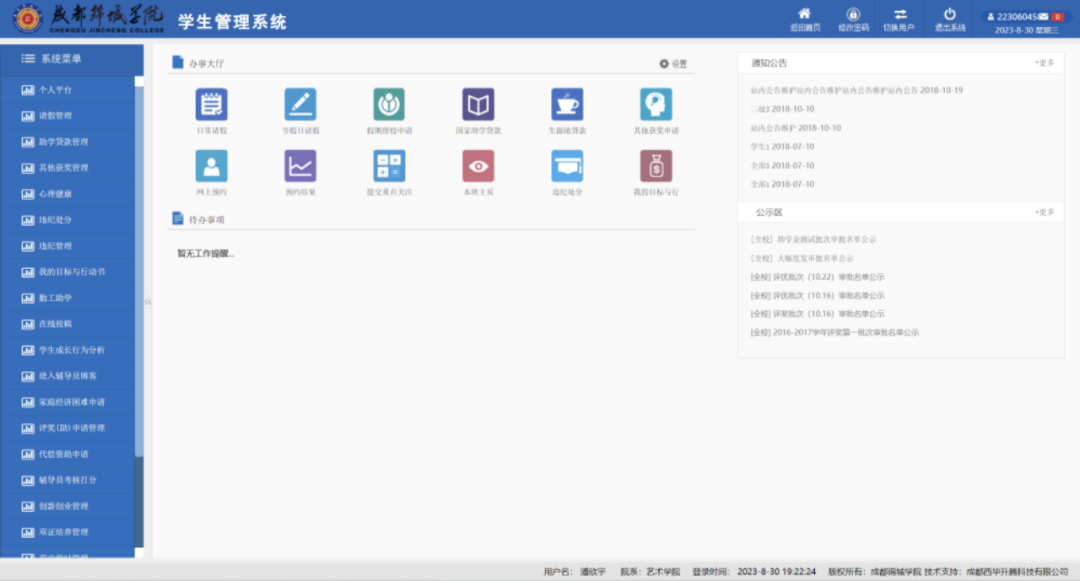This screenshot has width=1080, height=581.
Task: Click the 切换用户 switch arrows icon
Action: (x=900, y=14)
